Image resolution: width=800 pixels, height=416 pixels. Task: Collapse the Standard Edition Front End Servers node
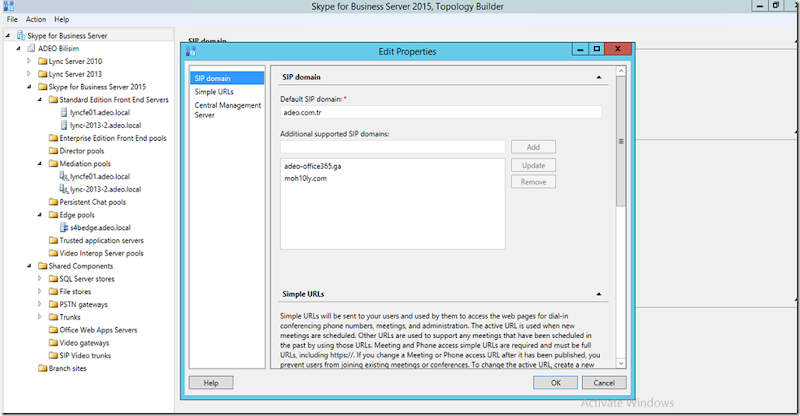pos(39,100)
